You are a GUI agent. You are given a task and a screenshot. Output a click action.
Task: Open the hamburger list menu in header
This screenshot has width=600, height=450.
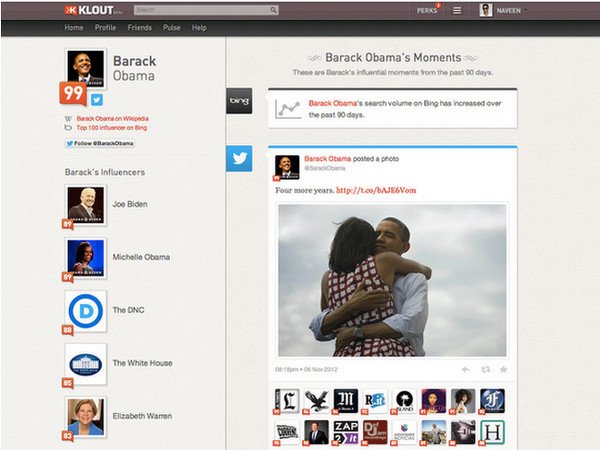[x=457, y=10]
